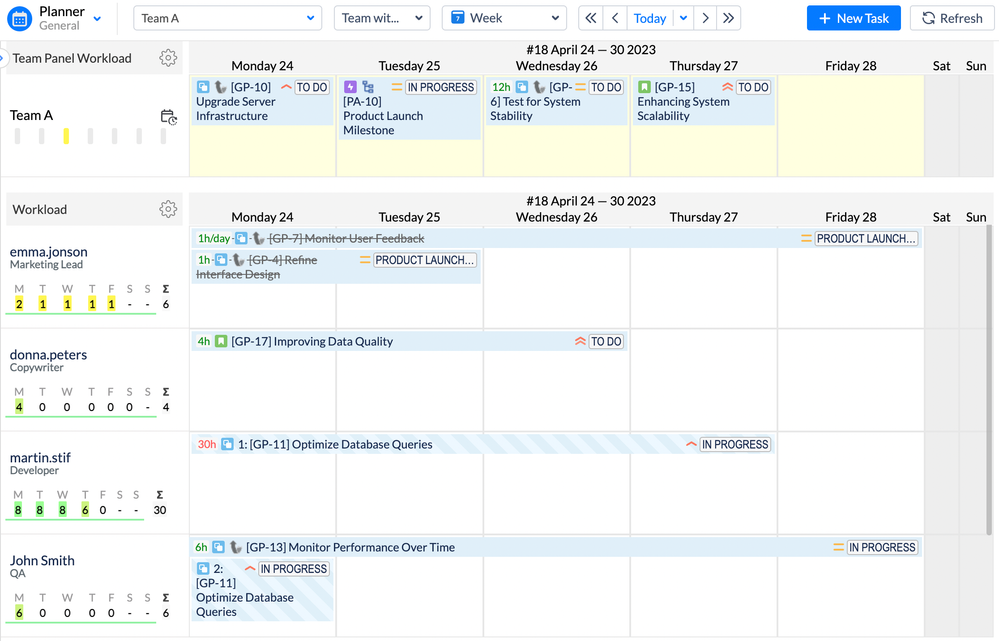
Task: Click the scheduling calendar icon beside Team A
Action: point(169,116)
